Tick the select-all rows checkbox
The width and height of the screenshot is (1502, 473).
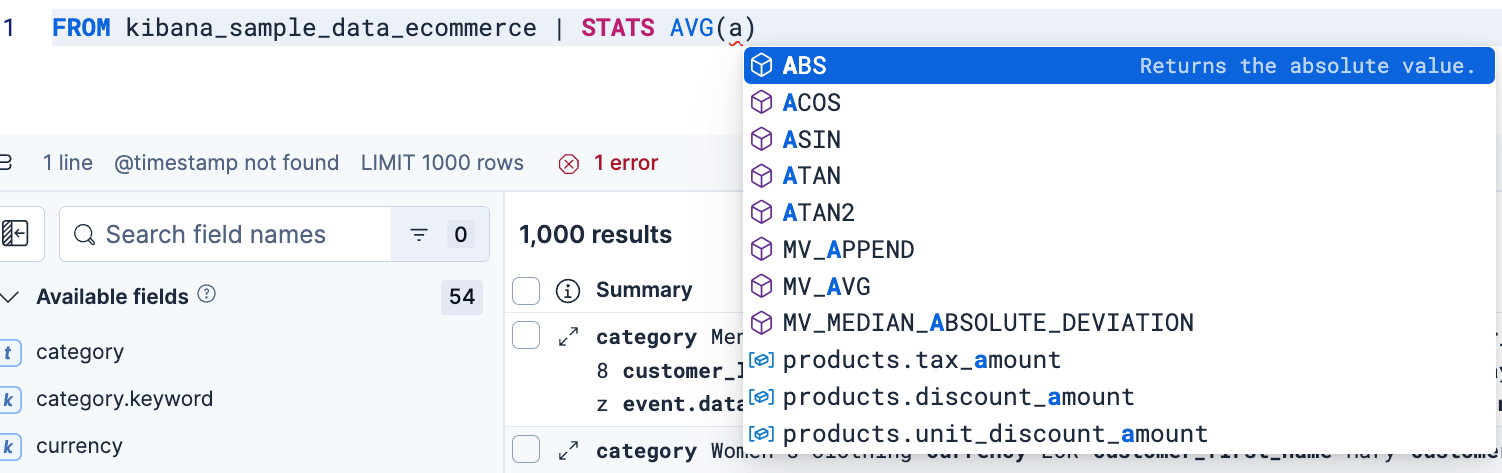[x=526, y=291]
